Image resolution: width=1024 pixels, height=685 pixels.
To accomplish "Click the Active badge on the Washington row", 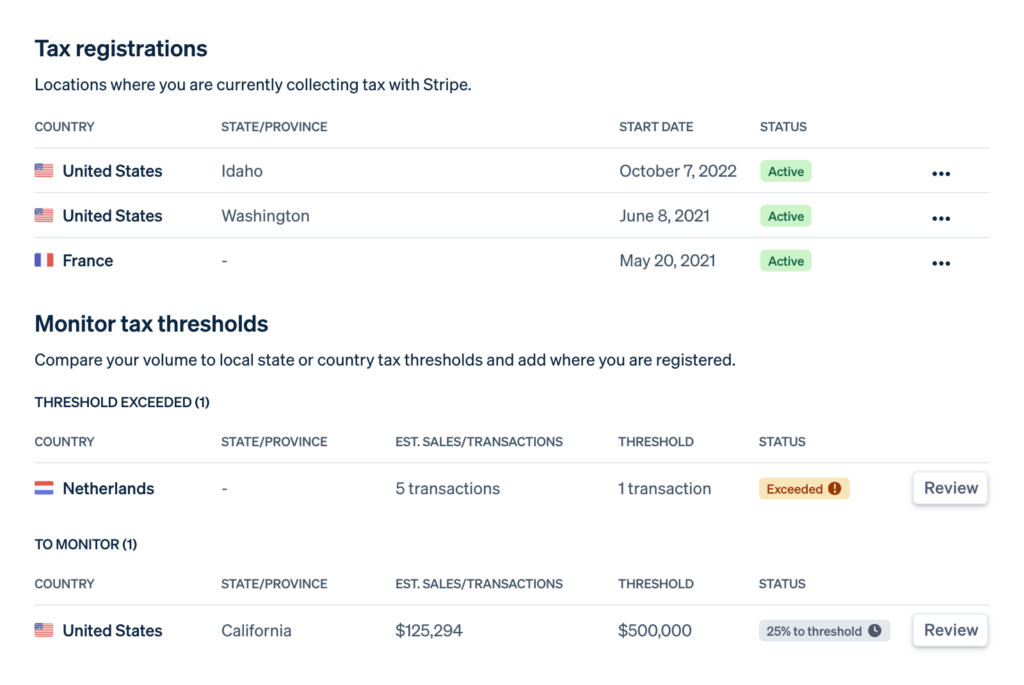I will click(x=785, y=215).
